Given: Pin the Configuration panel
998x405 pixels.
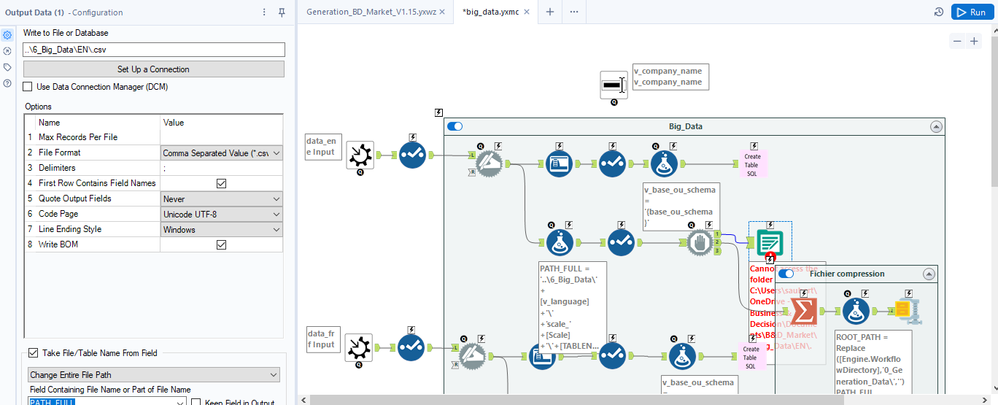Looking at the screenshot, I should pos(282,12).
